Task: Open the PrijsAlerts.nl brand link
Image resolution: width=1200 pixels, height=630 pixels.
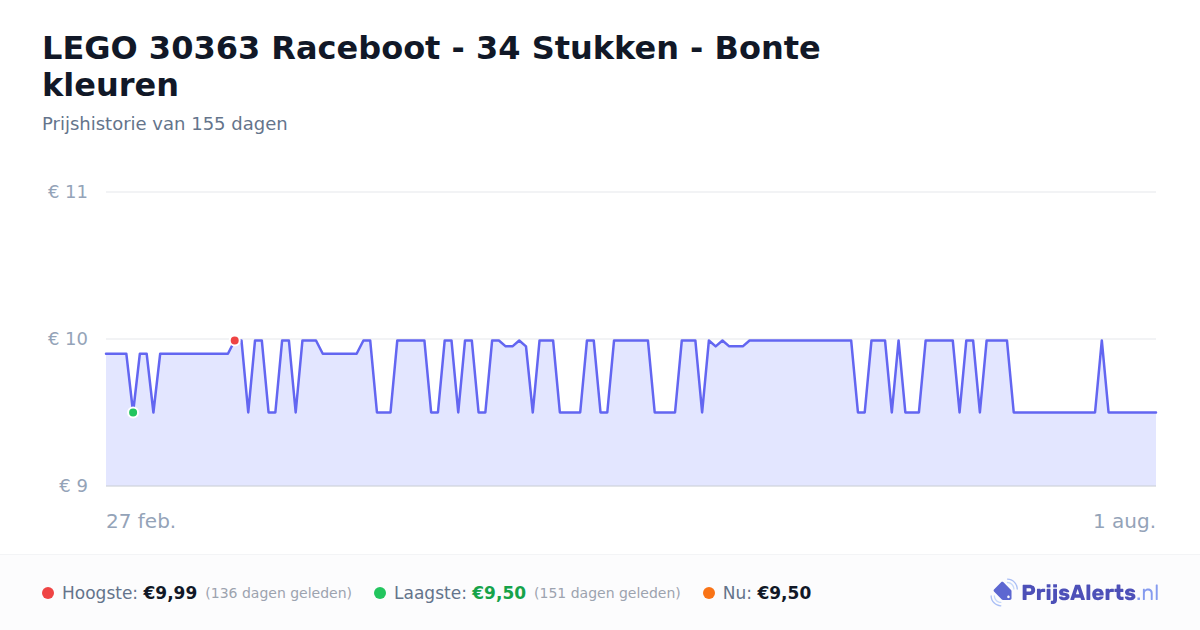Action: 1075,593
